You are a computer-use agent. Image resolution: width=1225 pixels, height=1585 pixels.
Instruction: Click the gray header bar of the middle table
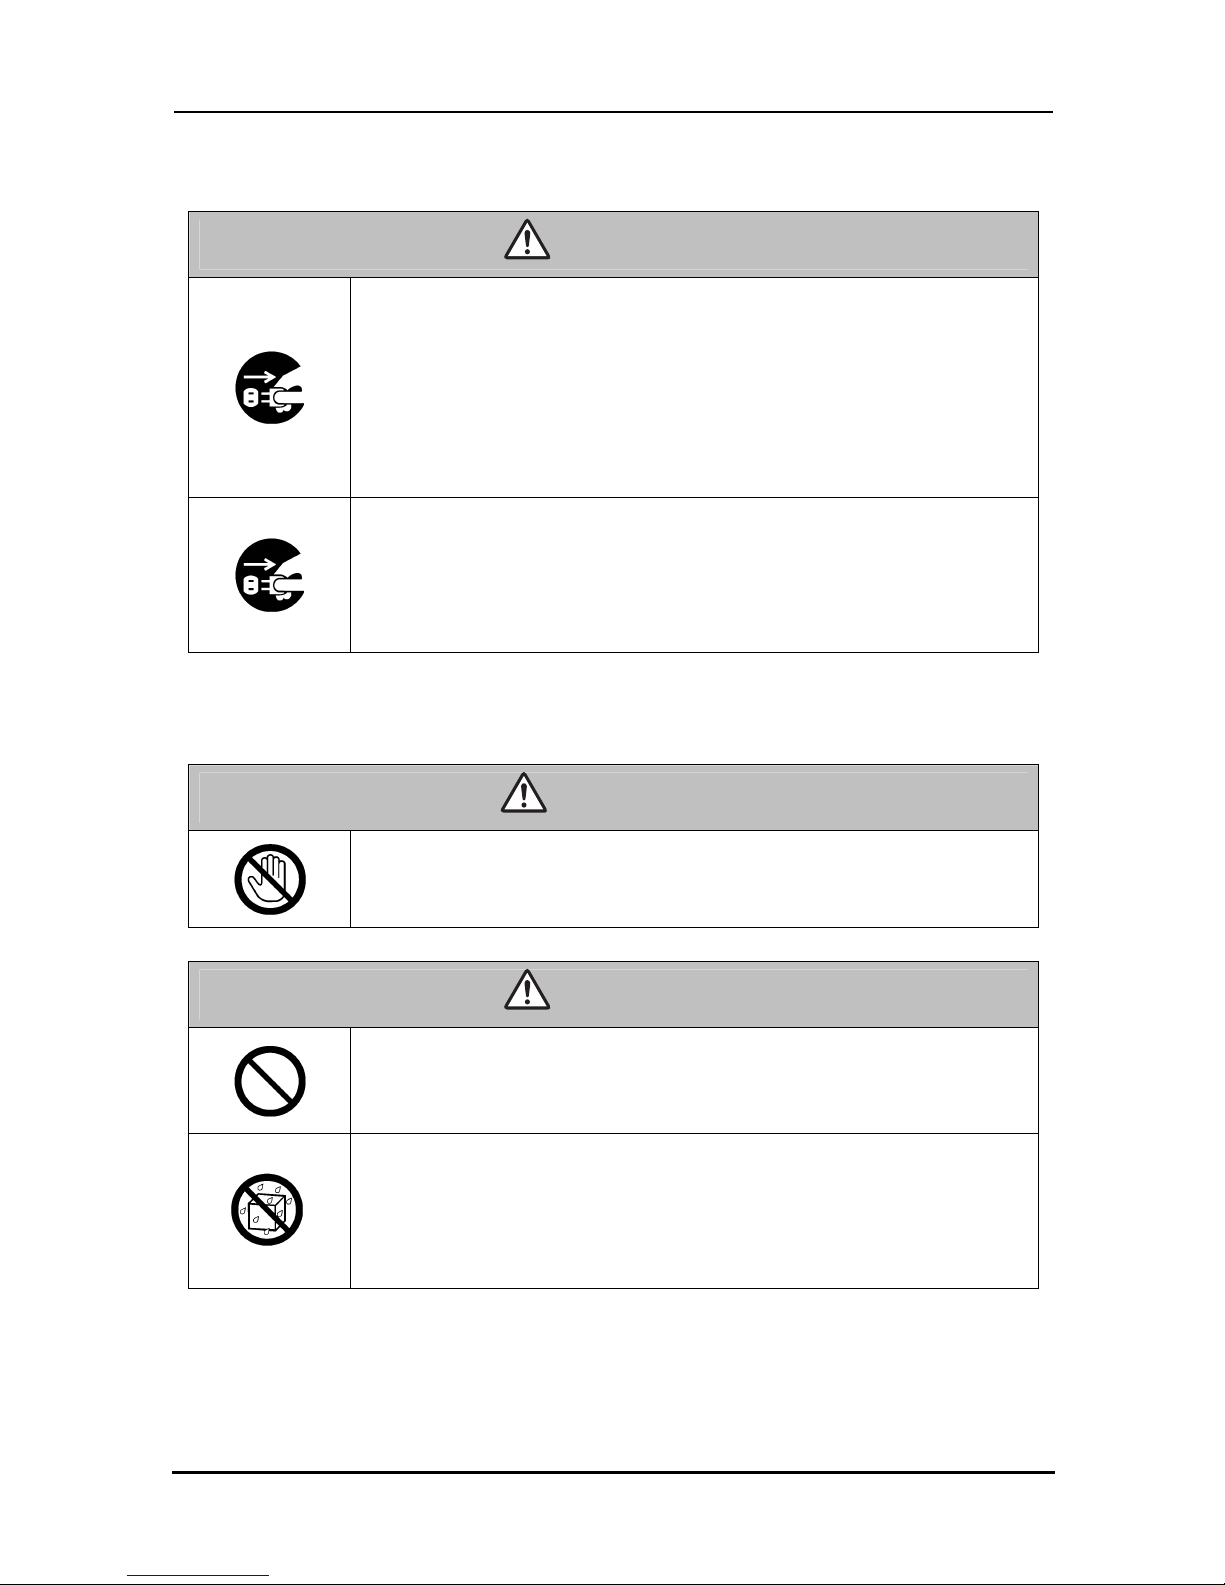pos(614,797)
